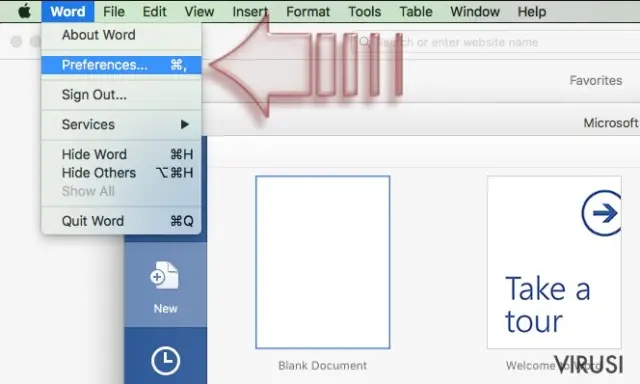Open Recent documents clock icon

[165, 361]
